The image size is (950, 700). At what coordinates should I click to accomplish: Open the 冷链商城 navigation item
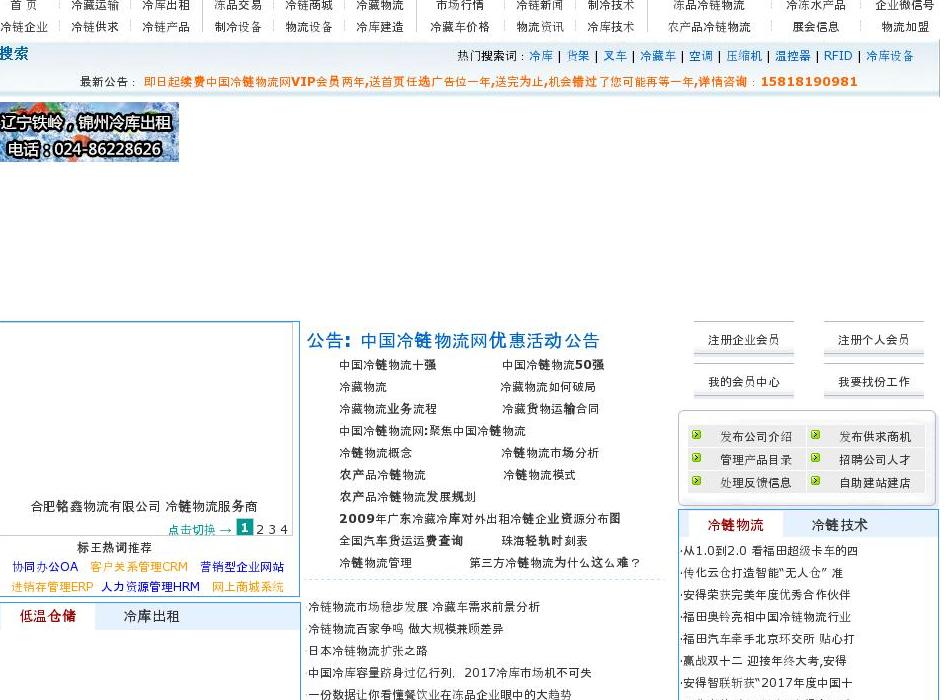coord(309,5)
